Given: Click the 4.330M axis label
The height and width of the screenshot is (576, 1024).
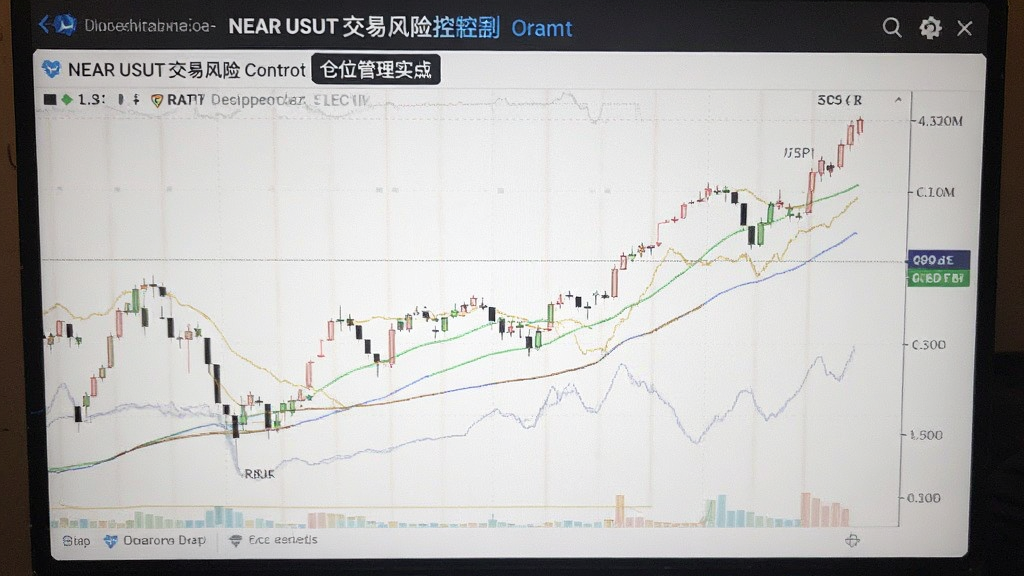Looking at the screenshot, I should click(940, 121).
